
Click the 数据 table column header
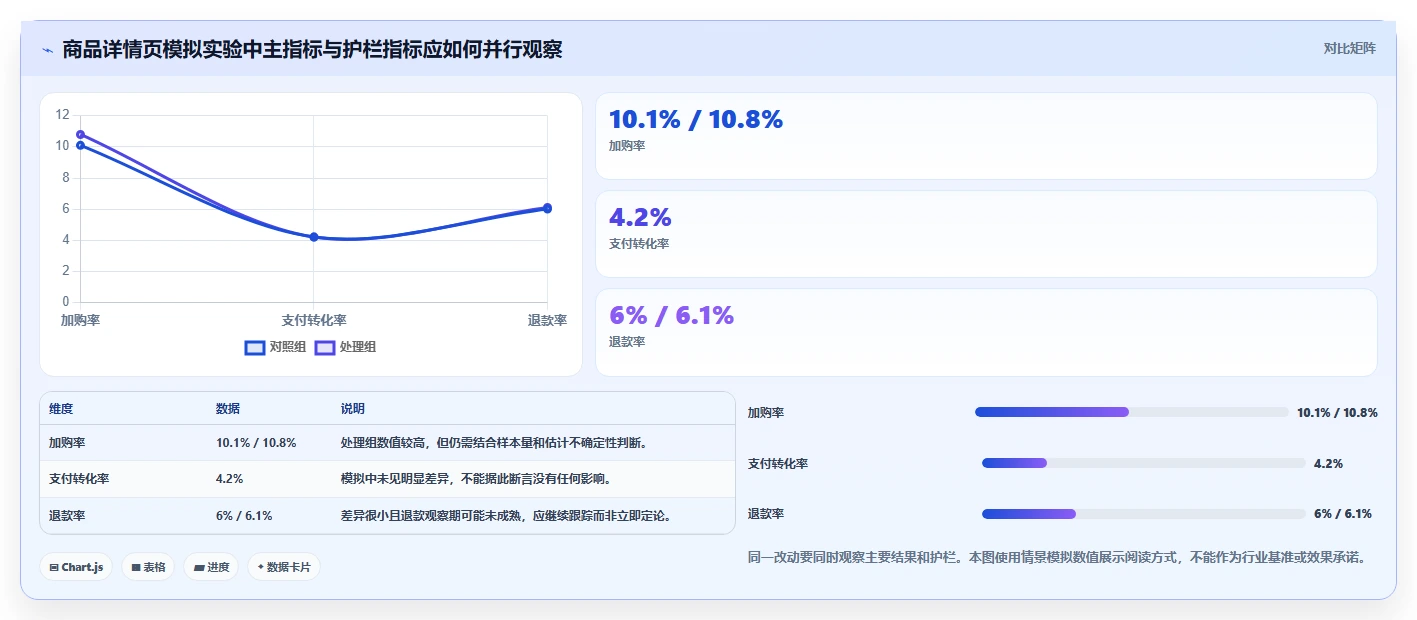coord(228,409)
